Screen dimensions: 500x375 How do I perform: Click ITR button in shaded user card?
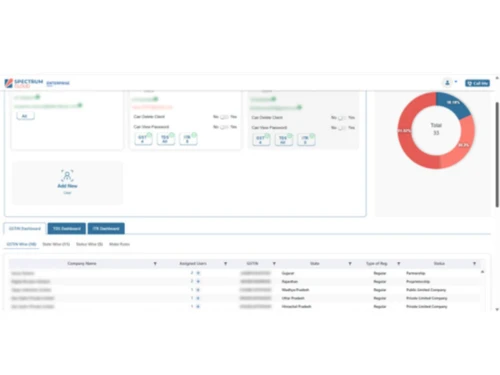[x=306, y=140]
